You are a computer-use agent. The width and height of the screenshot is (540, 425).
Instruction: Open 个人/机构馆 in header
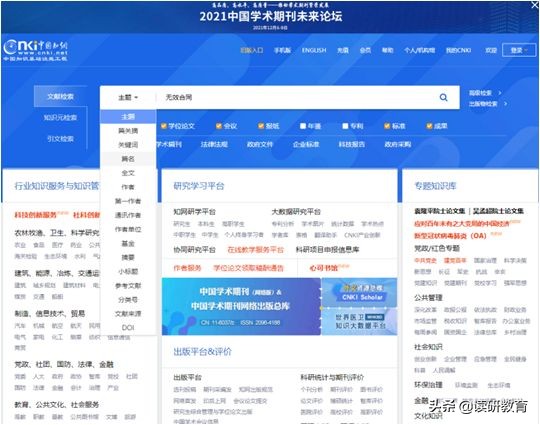coord(419,50)
